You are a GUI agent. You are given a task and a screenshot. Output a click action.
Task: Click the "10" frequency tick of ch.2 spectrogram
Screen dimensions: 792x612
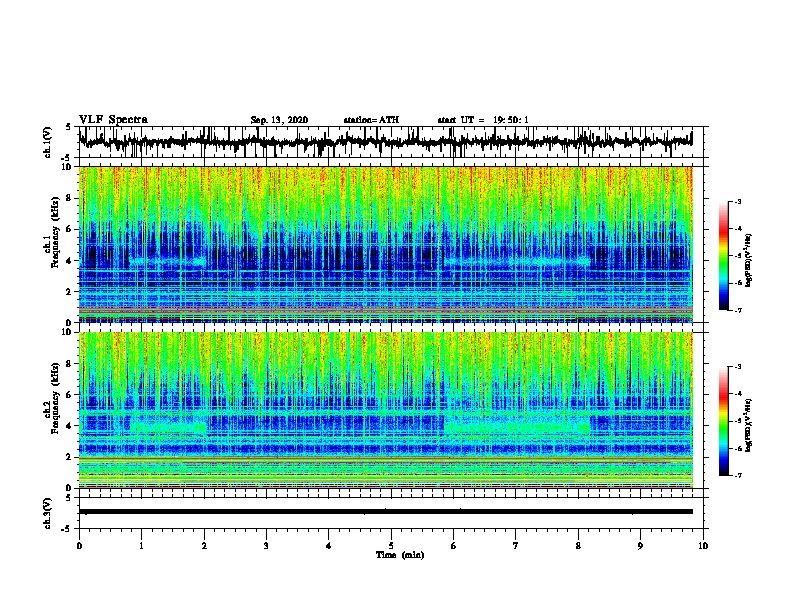click(68, 332)
